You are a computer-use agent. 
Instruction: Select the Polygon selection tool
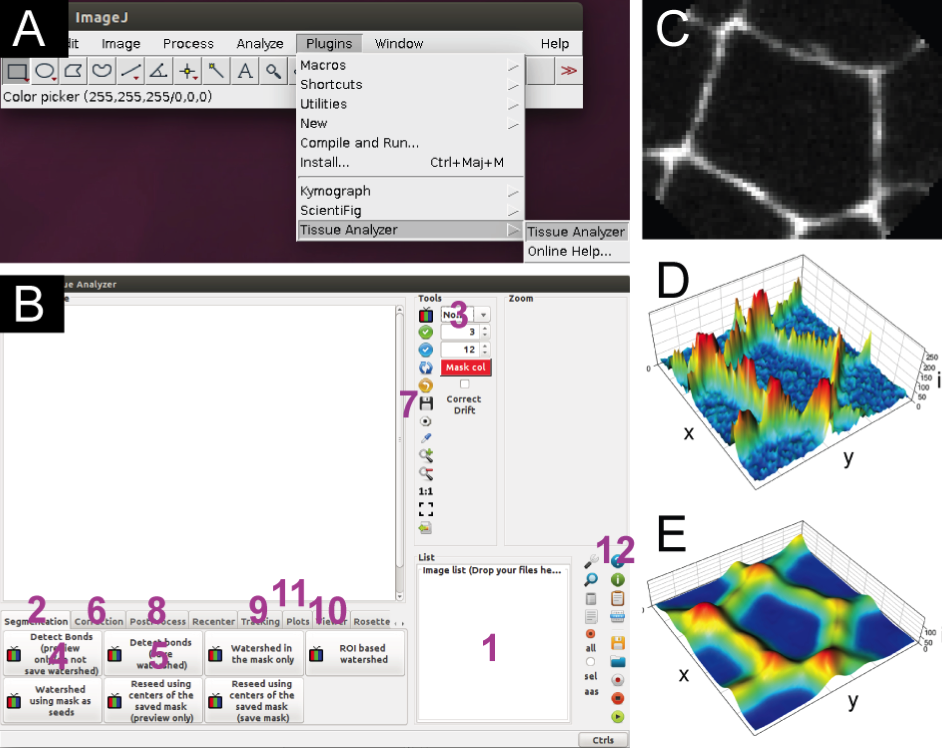tap(73, 71)
